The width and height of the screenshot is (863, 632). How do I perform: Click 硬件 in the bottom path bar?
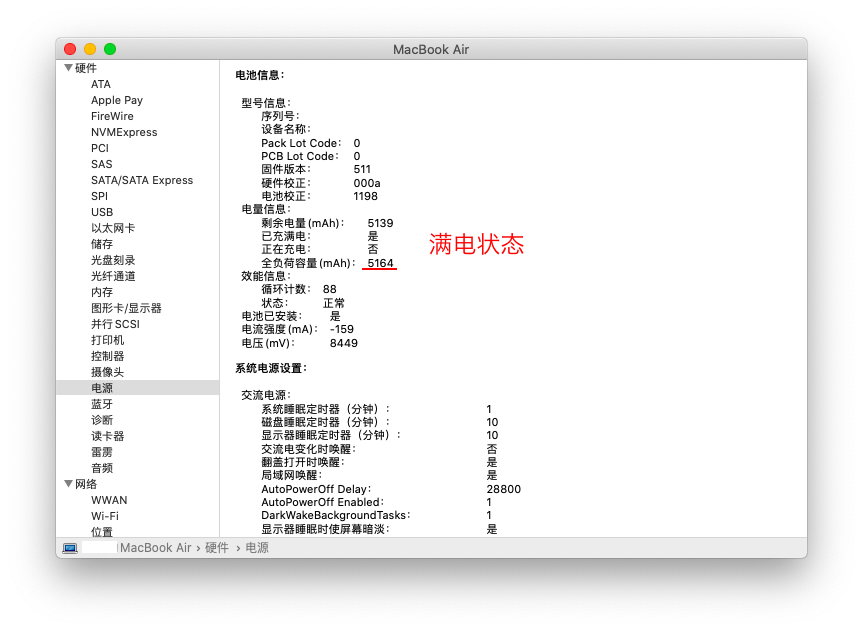216,548
